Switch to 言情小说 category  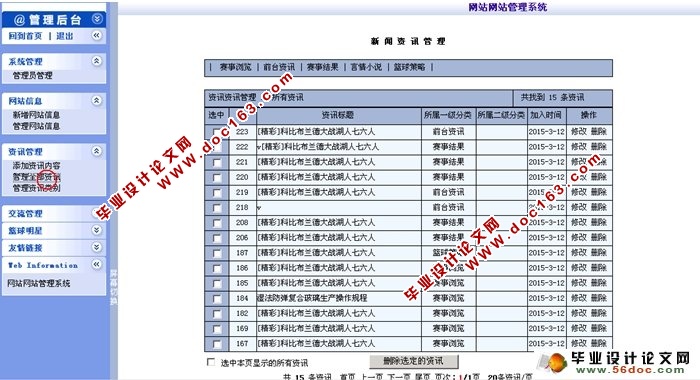point(366,67)
